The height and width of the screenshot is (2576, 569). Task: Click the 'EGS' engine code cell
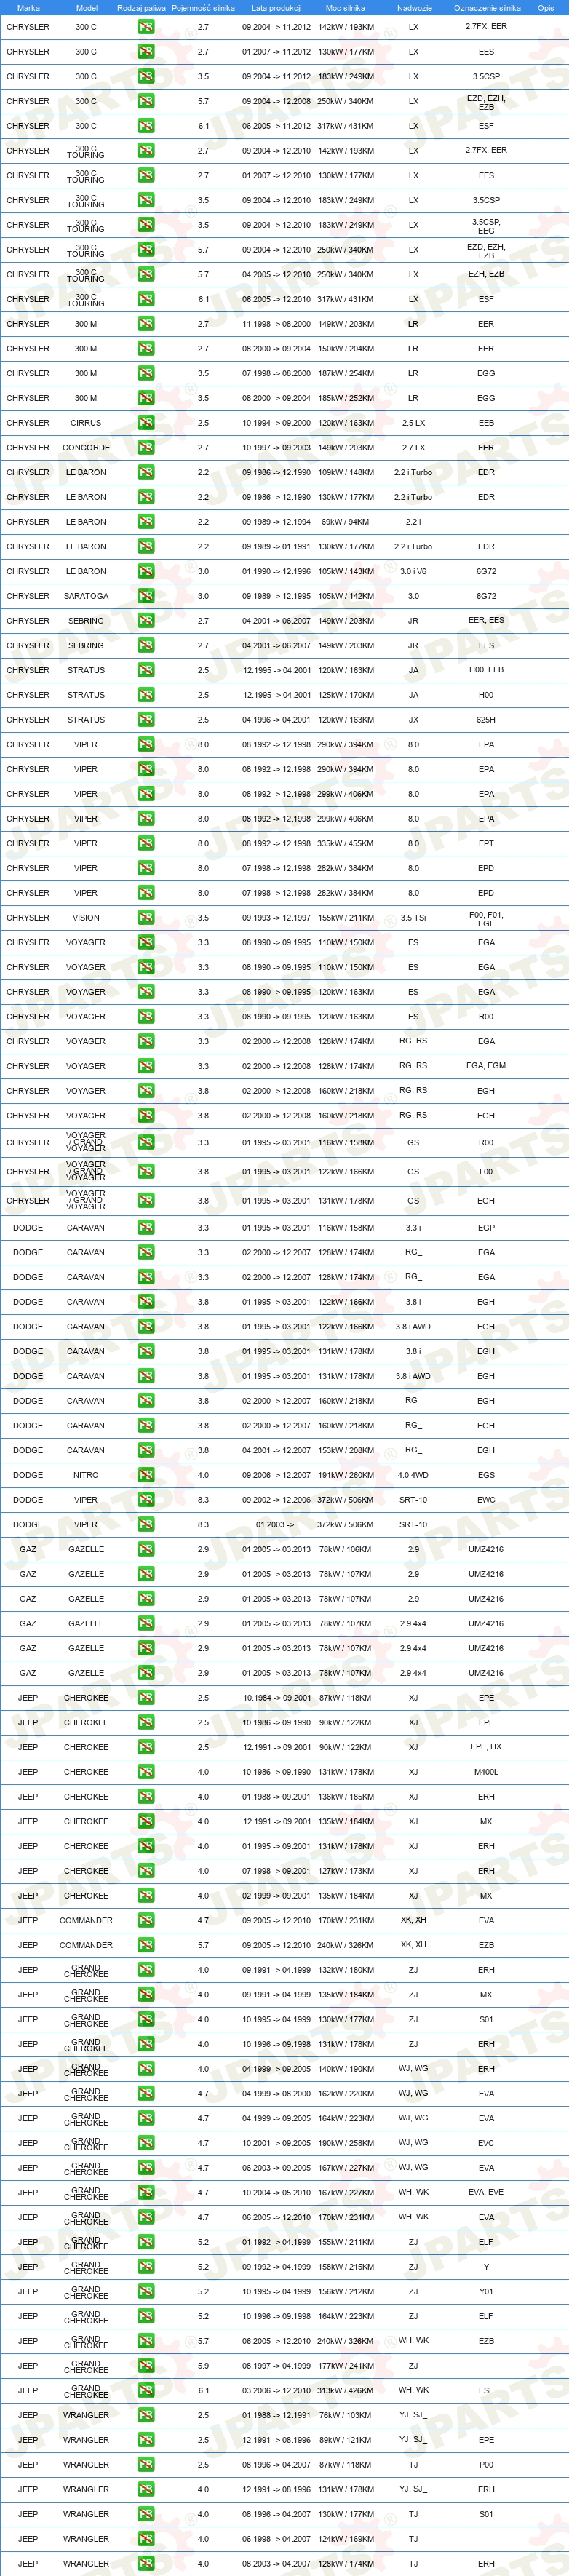click(486, 1475)
